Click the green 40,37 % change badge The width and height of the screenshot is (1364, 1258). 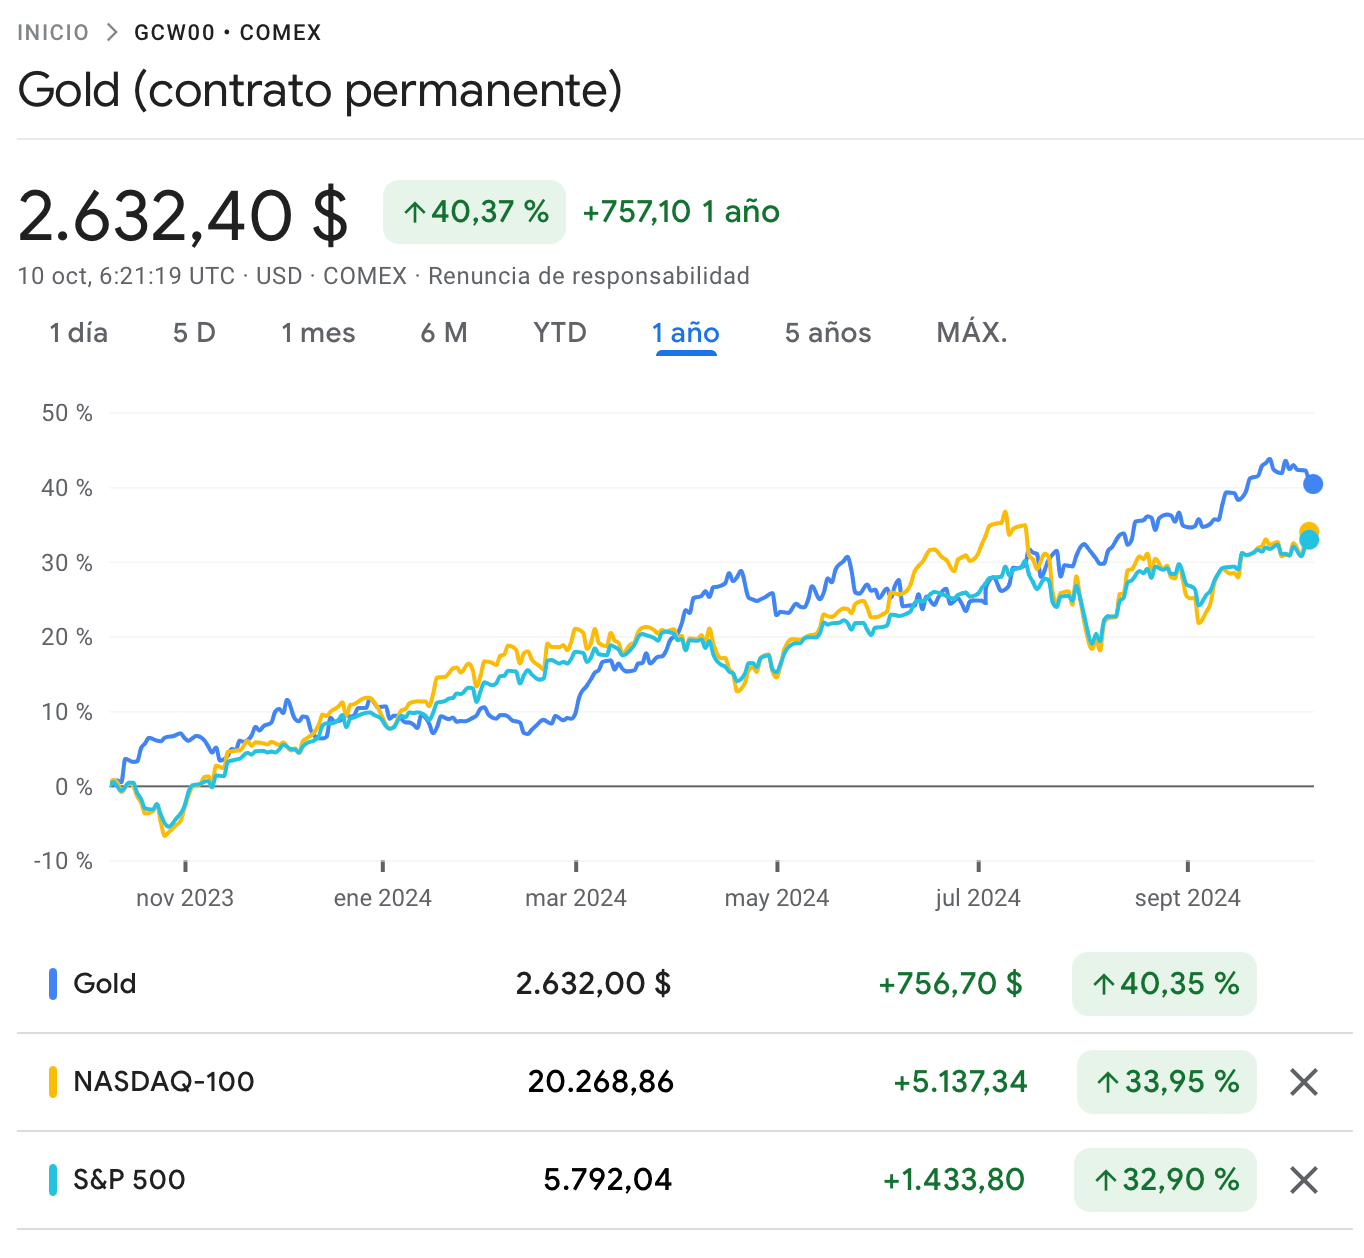tap(474, 212)
